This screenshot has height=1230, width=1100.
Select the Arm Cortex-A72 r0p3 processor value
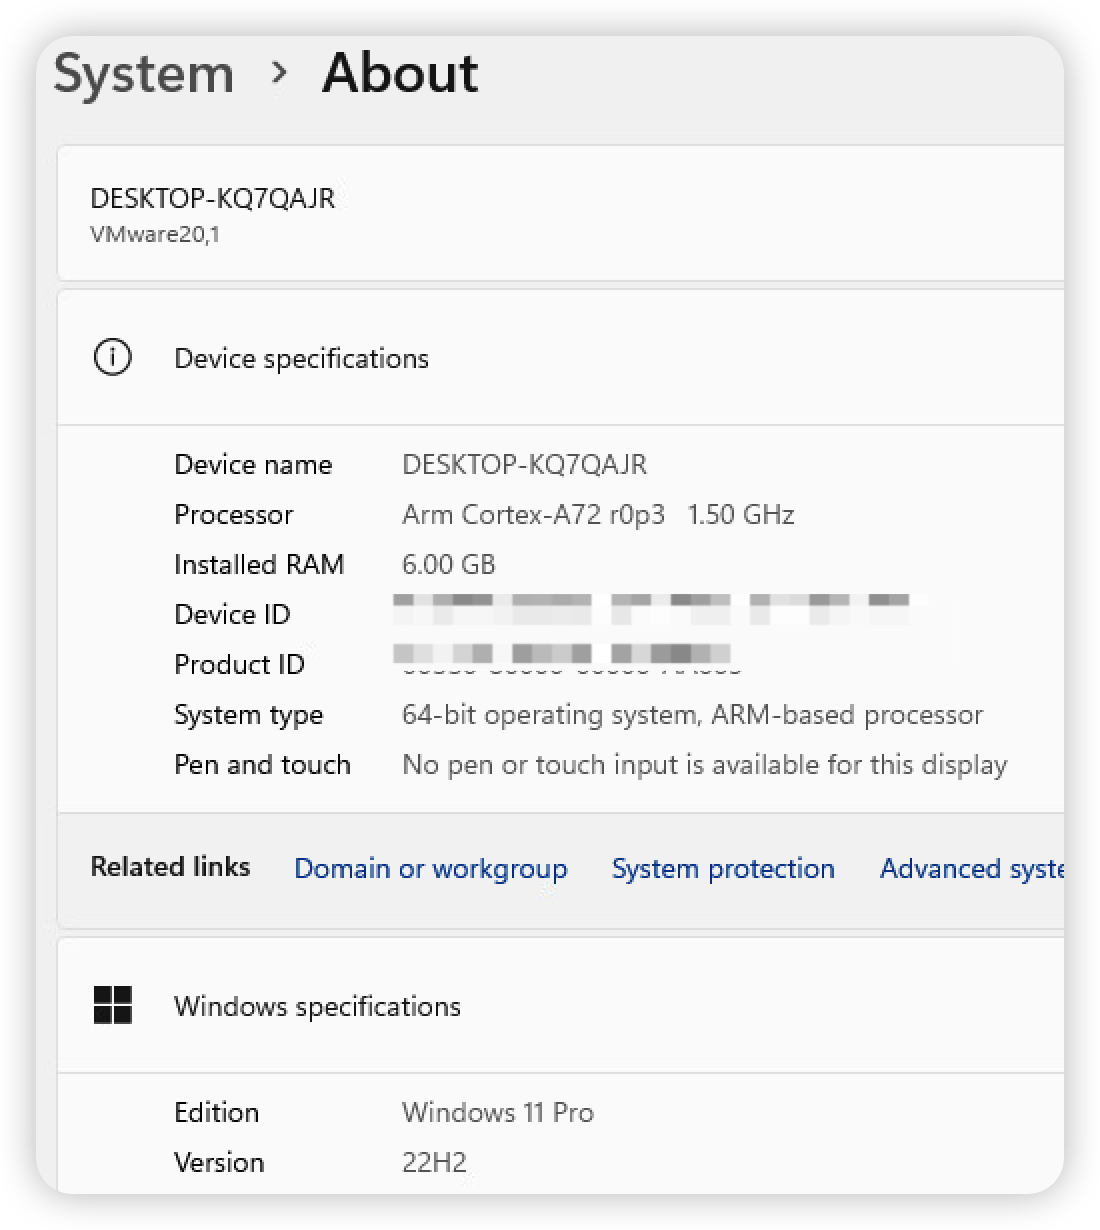coord(598,514)
